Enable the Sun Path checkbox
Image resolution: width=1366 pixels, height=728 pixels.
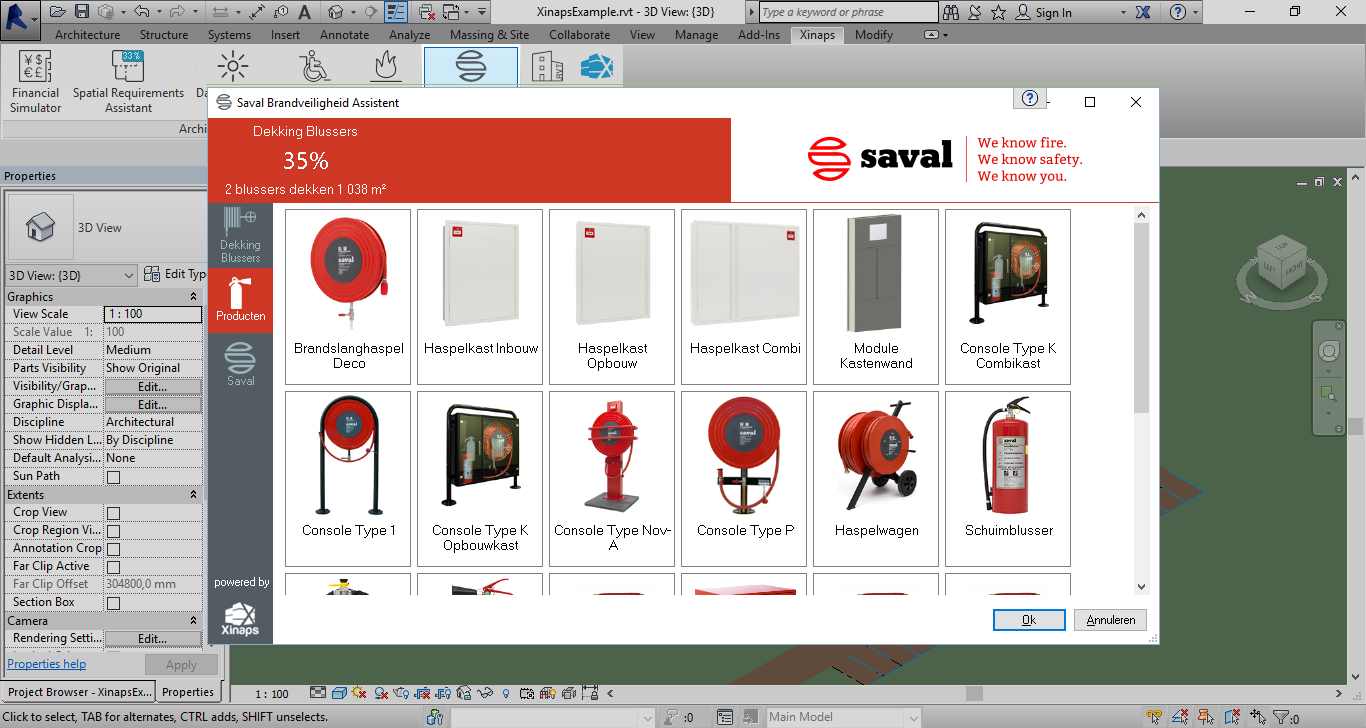pos(113,477)
